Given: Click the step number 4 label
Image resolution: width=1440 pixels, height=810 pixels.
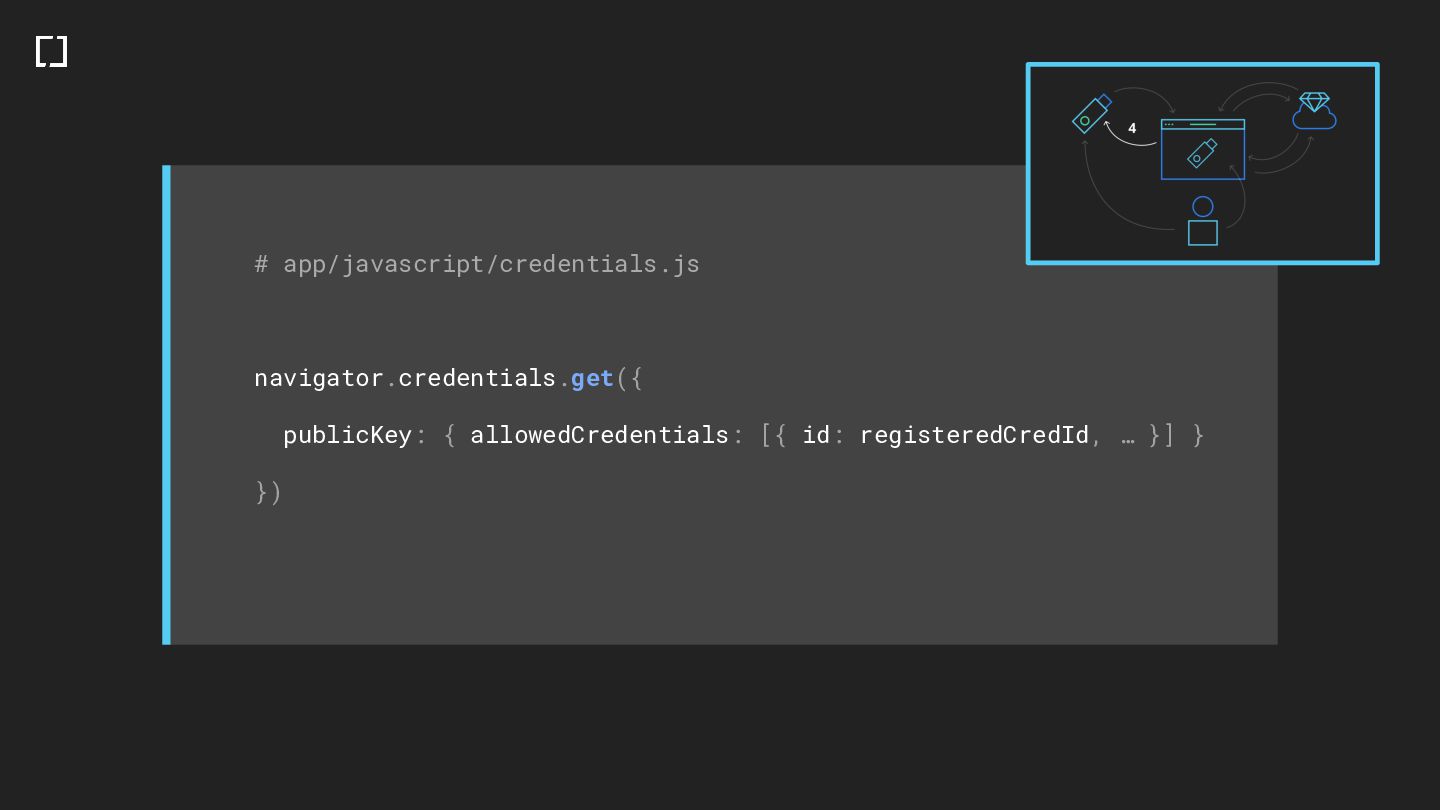Looking at the screenshot, I should pyautogui.click(x=1132, y=128).
